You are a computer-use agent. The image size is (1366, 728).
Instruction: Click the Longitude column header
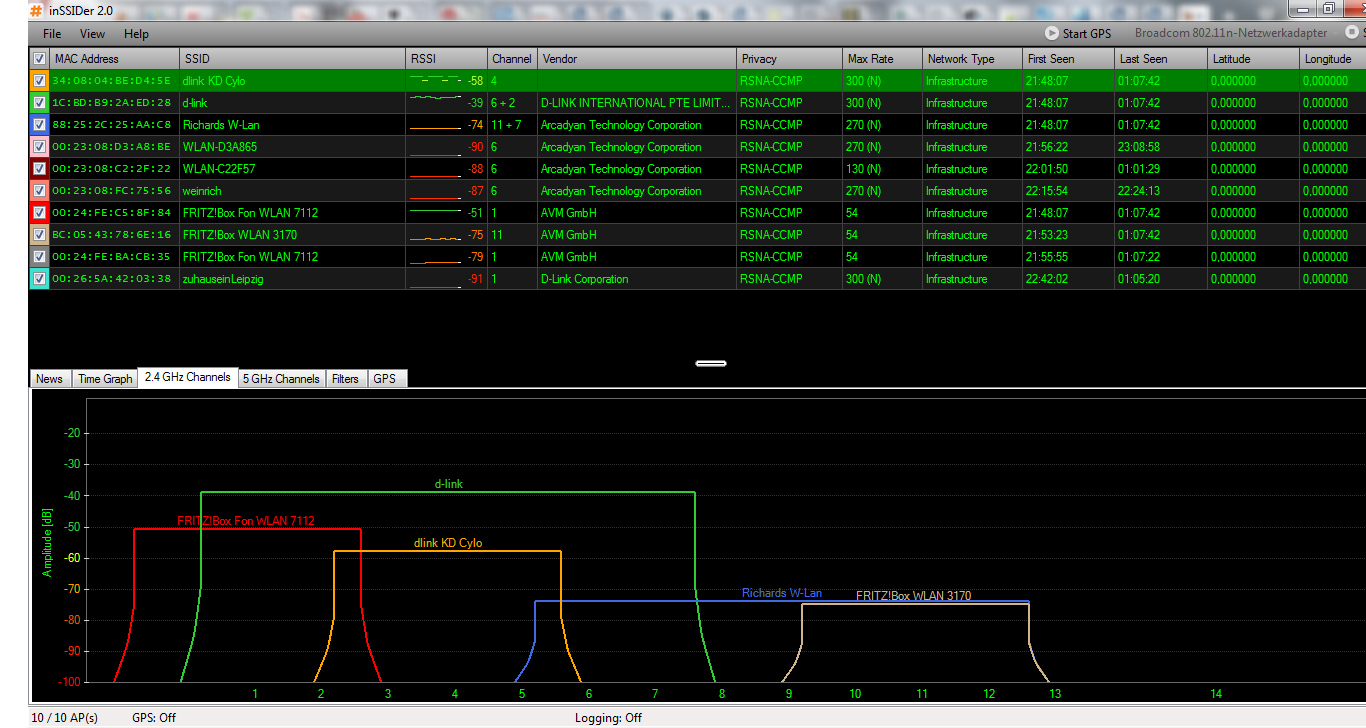tap(1332, 59)
